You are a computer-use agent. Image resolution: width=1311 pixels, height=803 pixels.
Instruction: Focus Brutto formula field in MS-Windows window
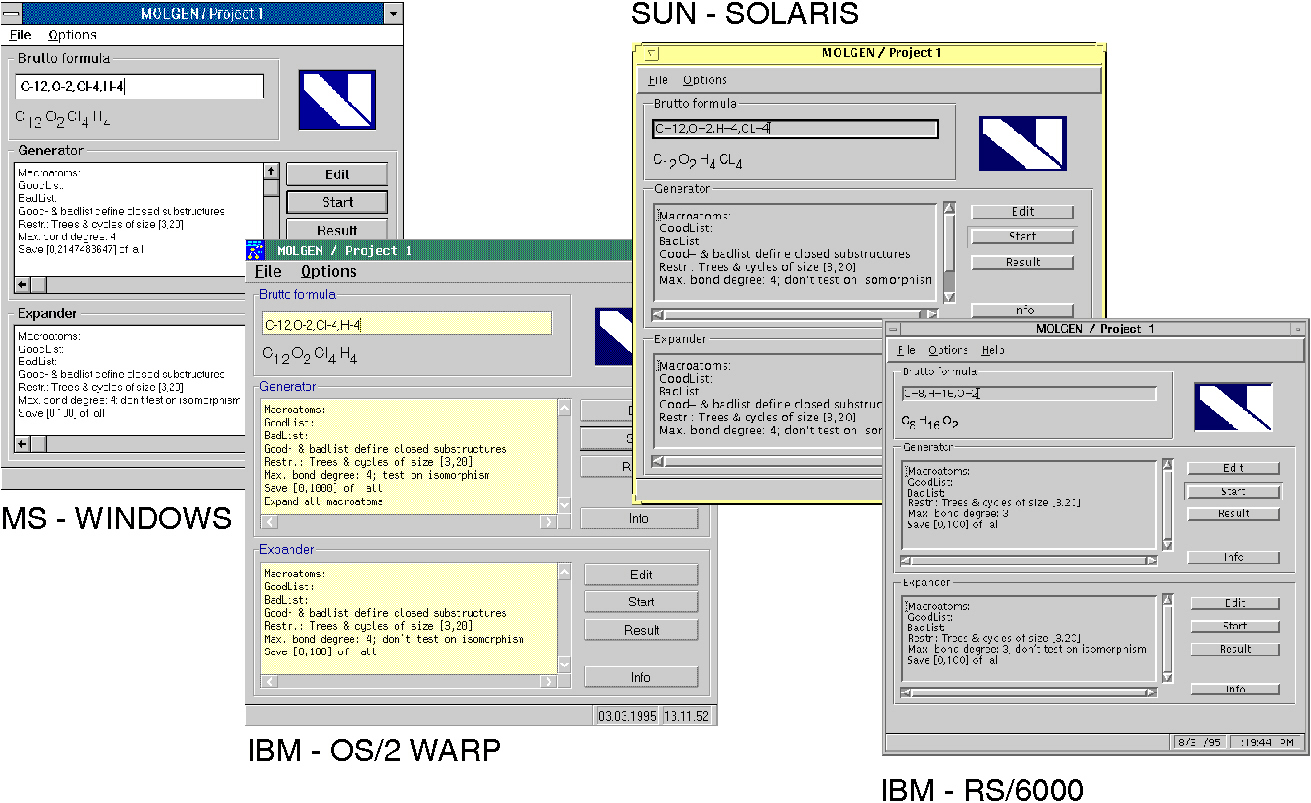click(x=140, y=87)
